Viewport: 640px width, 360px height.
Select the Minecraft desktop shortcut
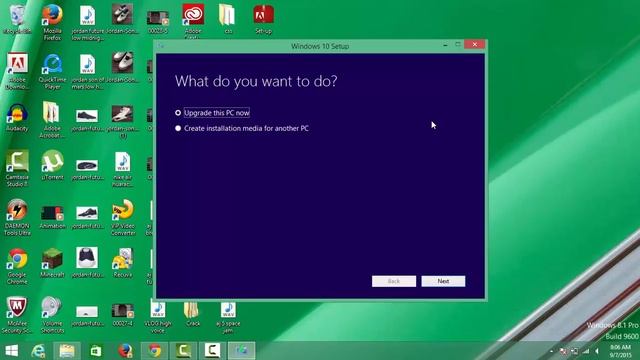[52, 262]
